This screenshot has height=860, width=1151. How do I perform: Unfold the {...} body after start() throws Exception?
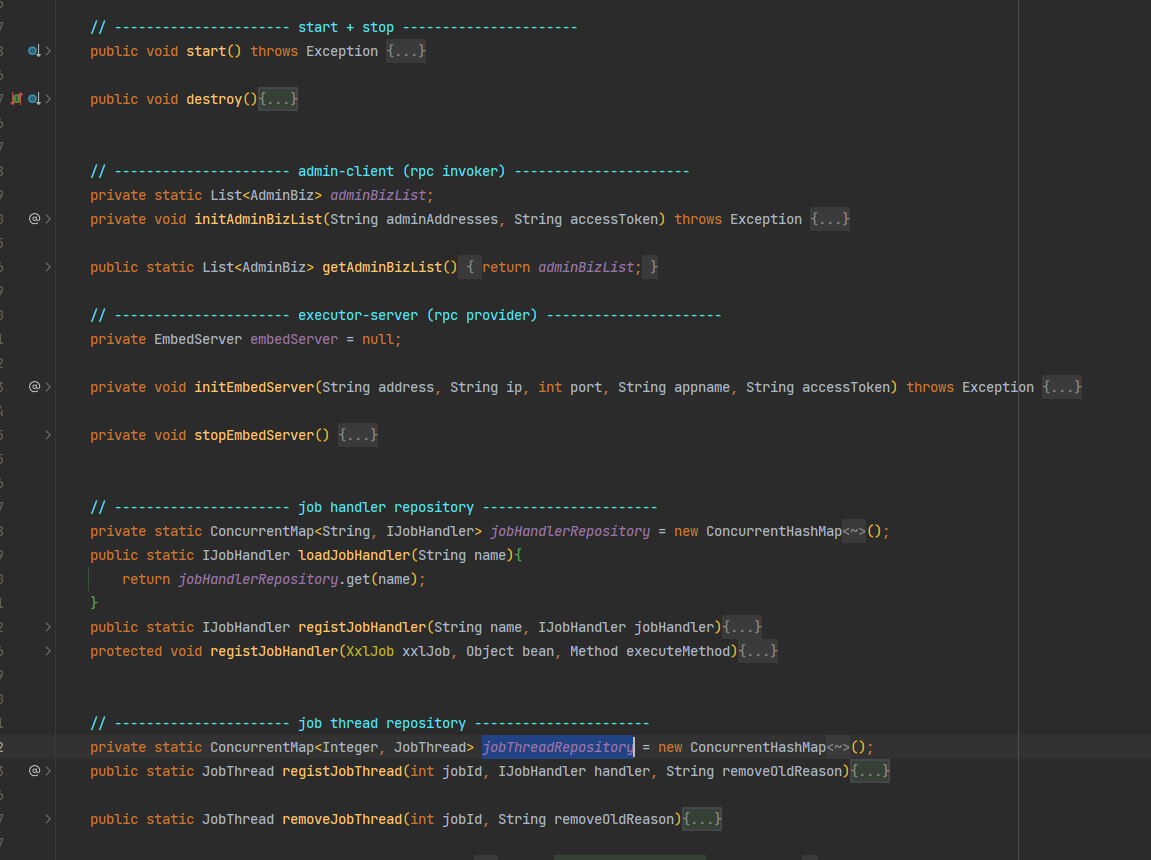(406, 51)
